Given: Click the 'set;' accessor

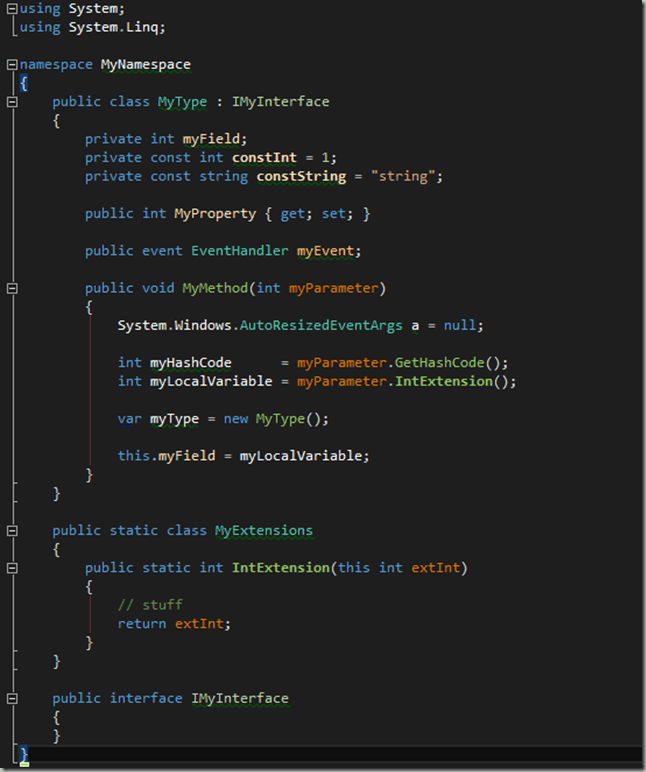Looking at the screenshot, I should [x=338, y=214].
